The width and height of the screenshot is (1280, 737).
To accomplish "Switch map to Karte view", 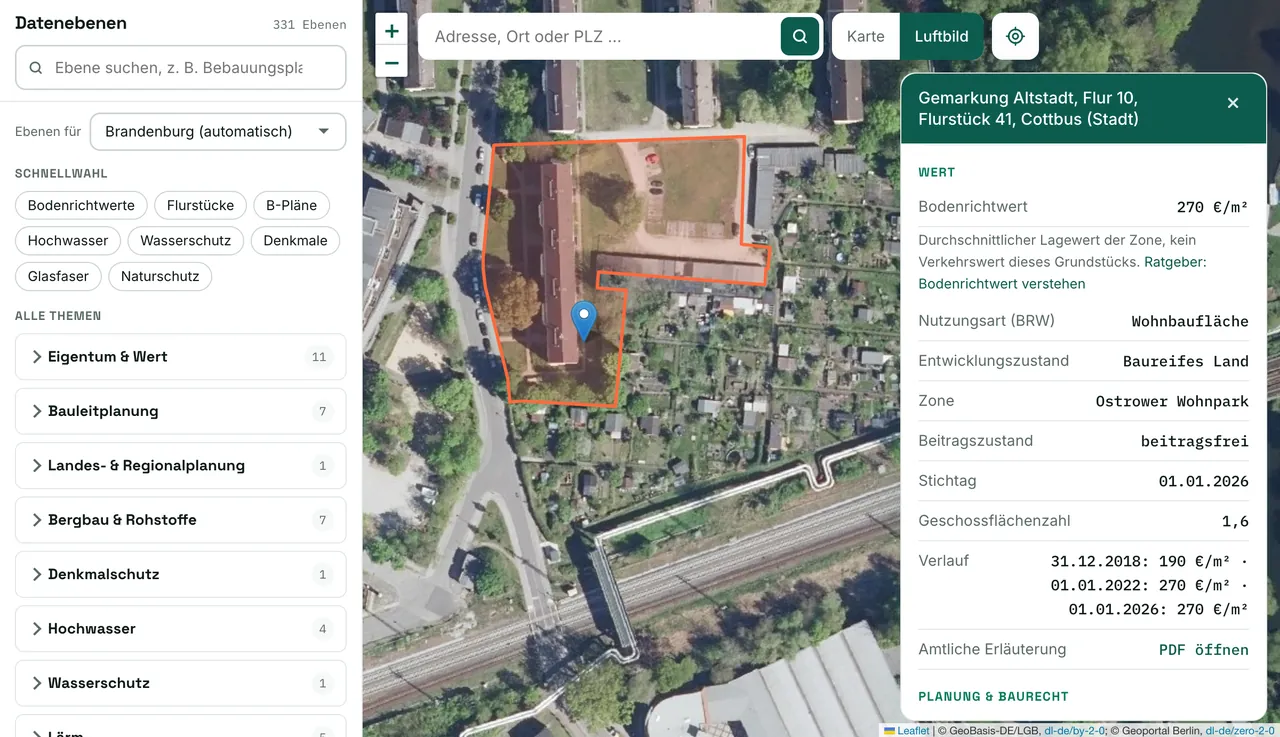I will pyautogui.click(x=865, y=36).
